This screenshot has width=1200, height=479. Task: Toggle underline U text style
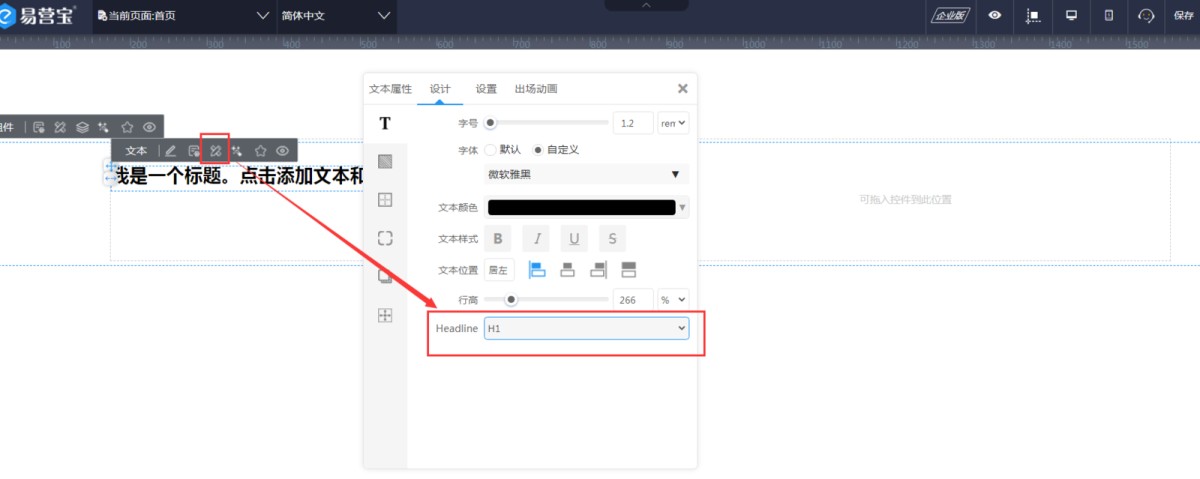tap(574, 239)
